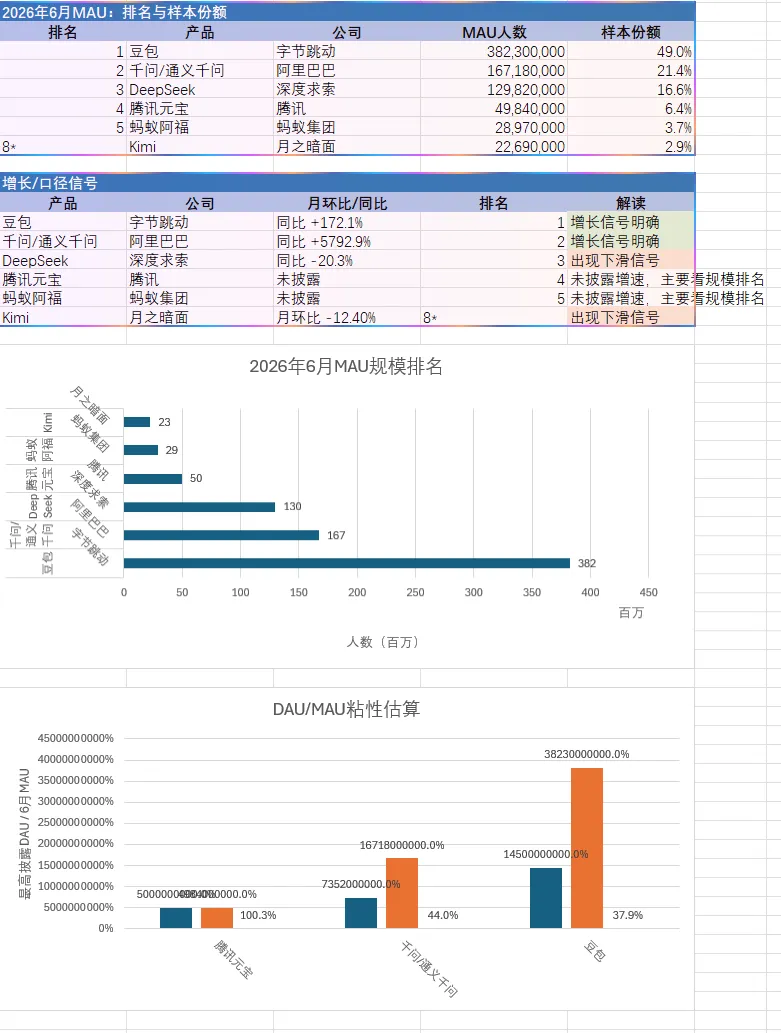This screenshot has width=781, height=1033.
Task: Select the MAU value 22,690,000
Action: pos(494,146)
